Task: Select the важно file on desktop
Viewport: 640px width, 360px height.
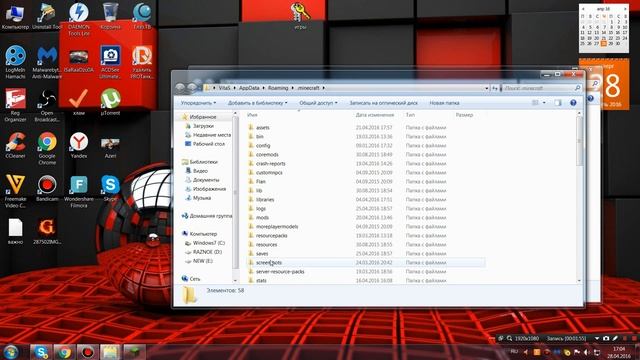Action: (15, 231)
